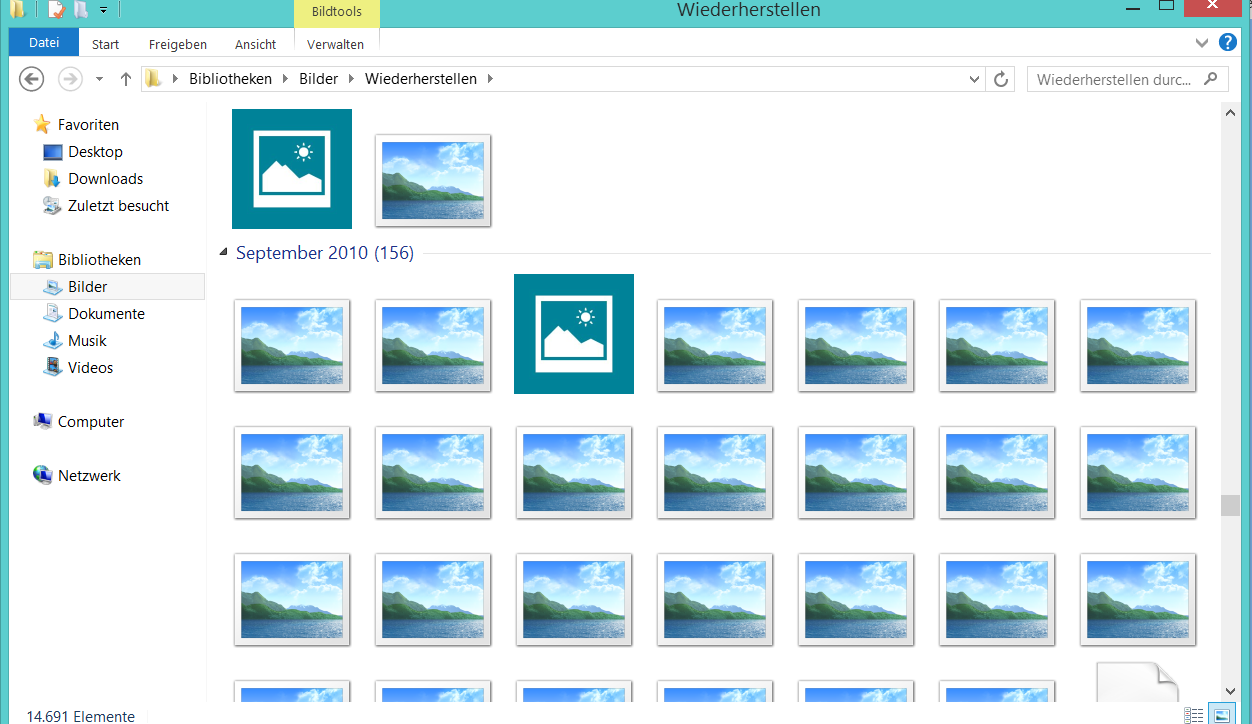Click the Musik library icon
The width and height of the screenshot is (1252, 724).
53,340
